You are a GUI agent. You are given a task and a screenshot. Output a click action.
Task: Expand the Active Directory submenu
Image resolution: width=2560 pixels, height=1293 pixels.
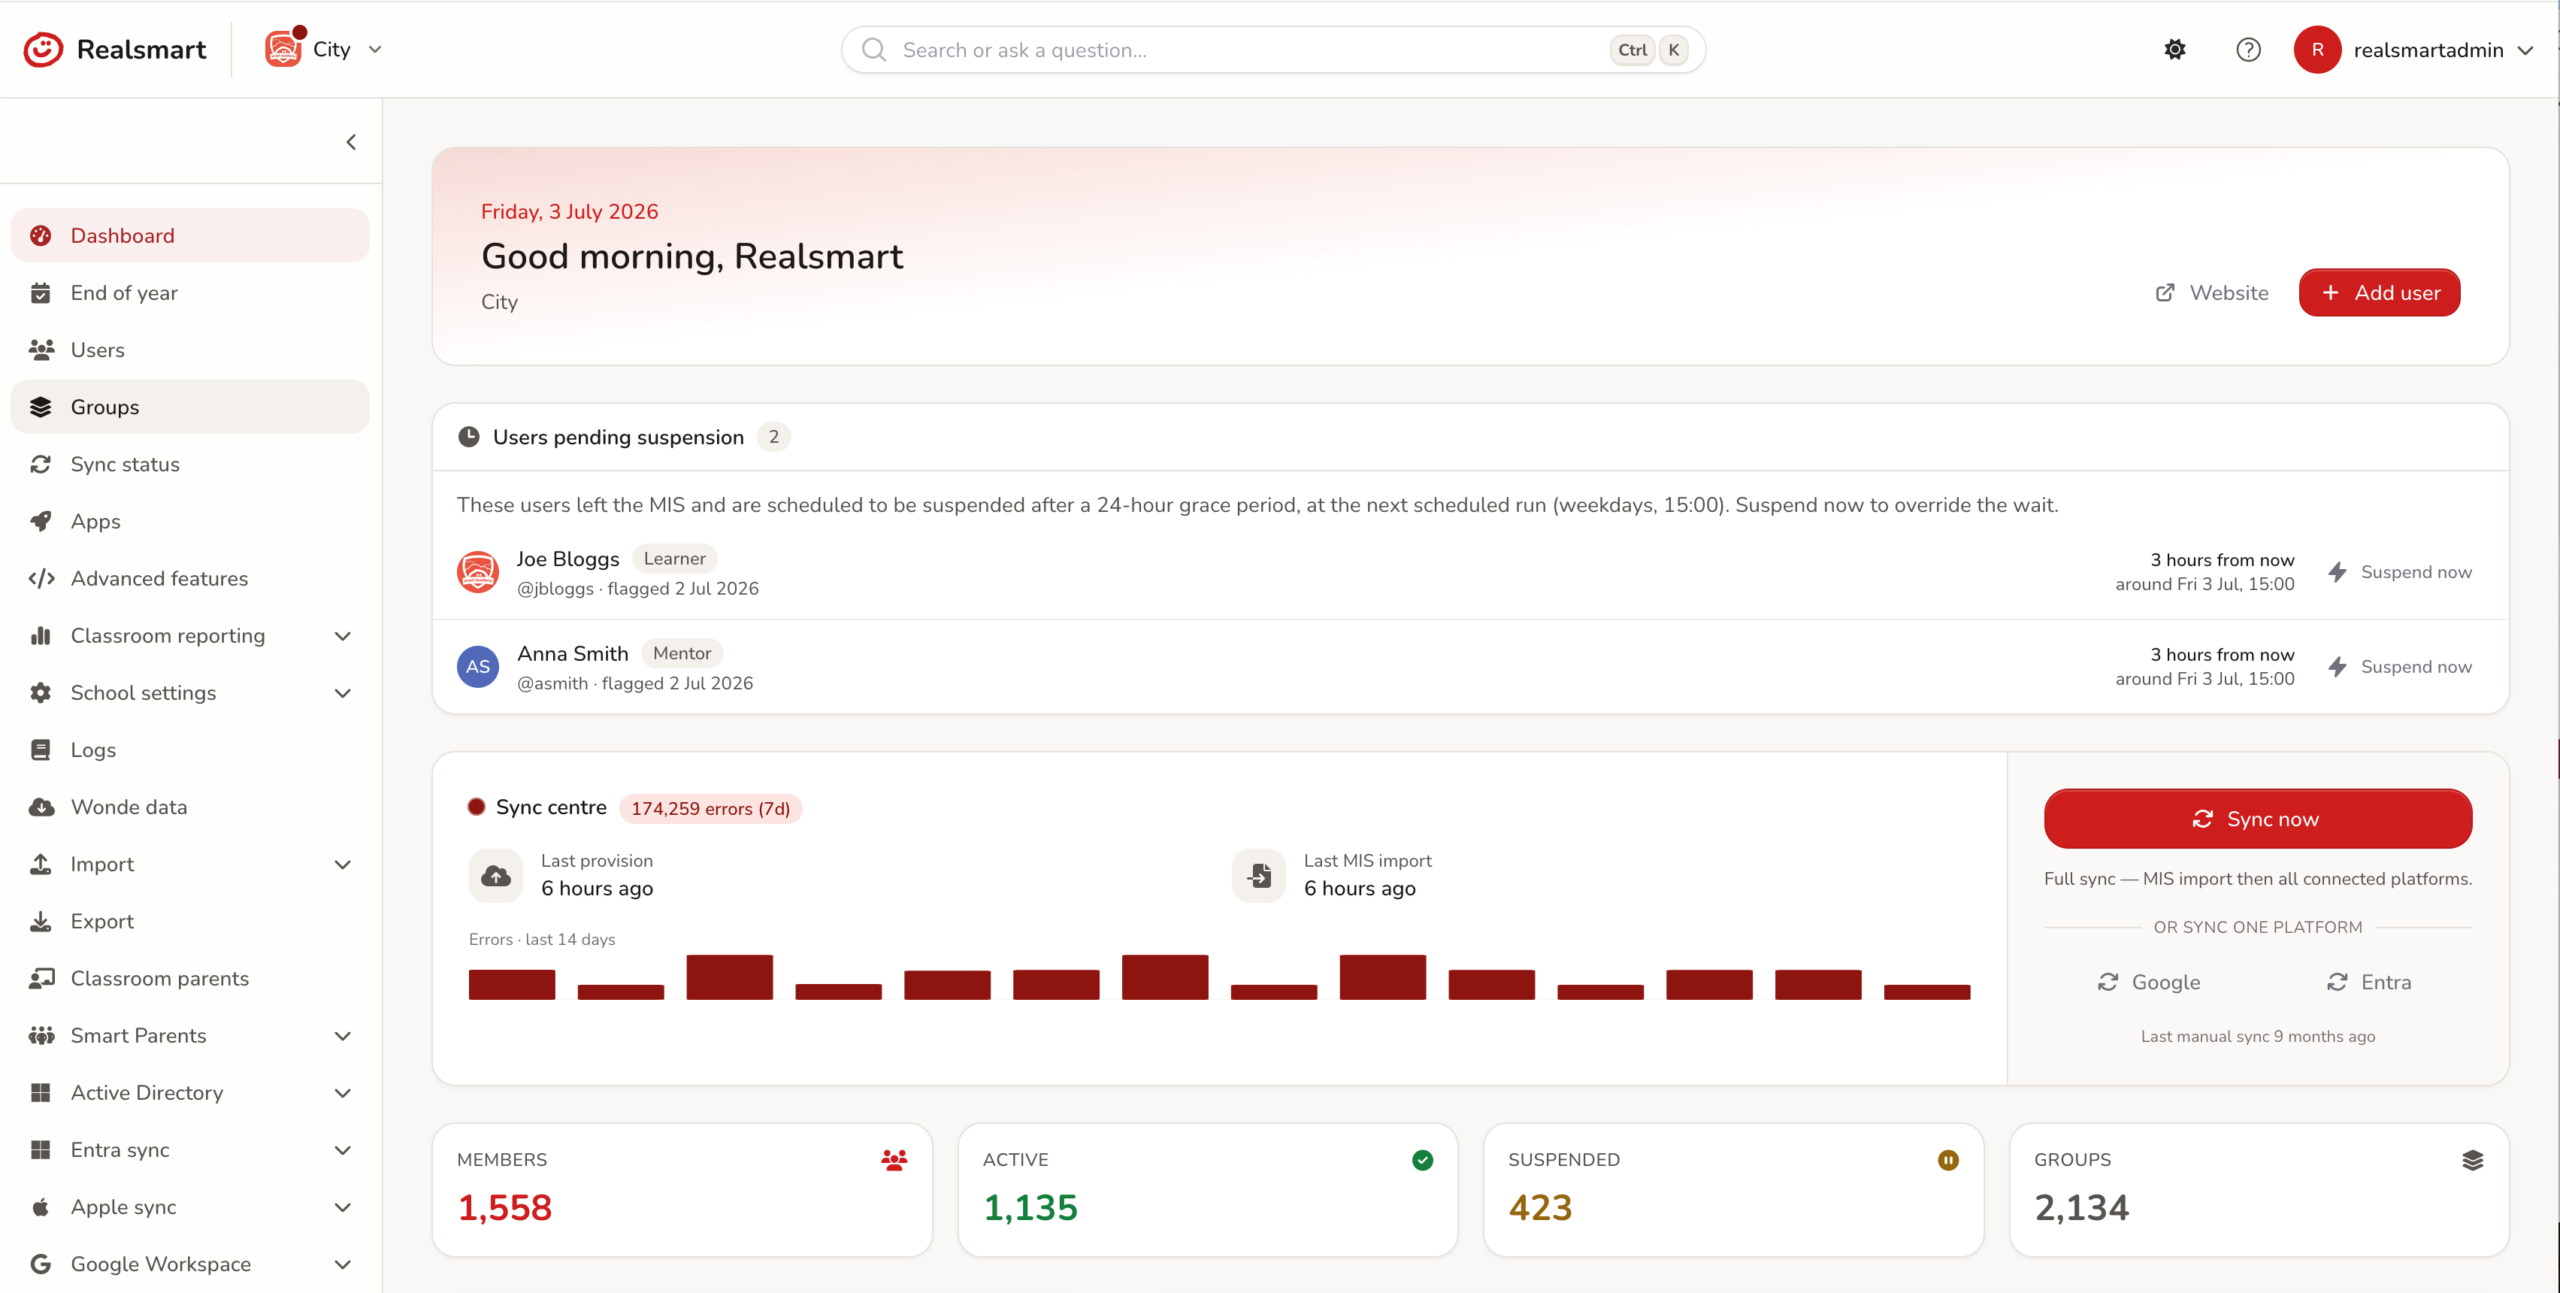click(x=343, y=1092)
